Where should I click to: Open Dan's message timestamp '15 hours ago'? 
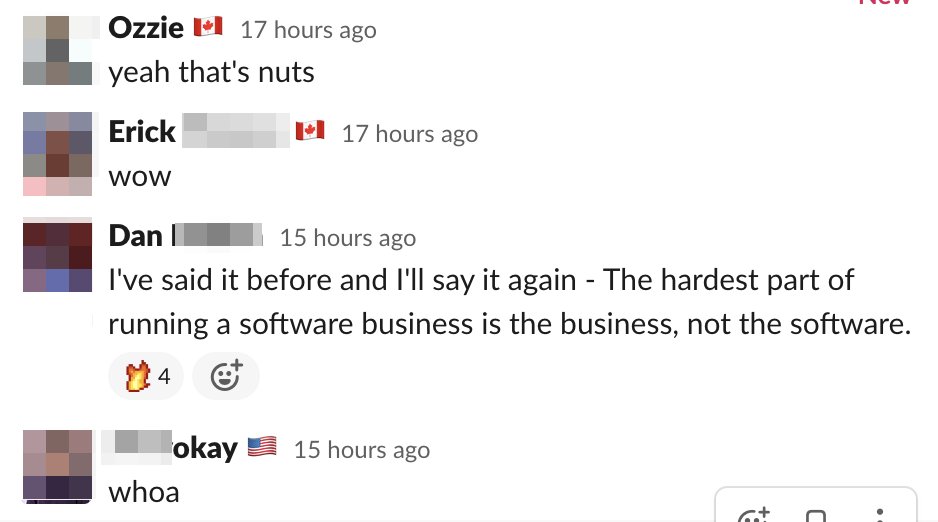pyautogui.click(x=347, y=237)
